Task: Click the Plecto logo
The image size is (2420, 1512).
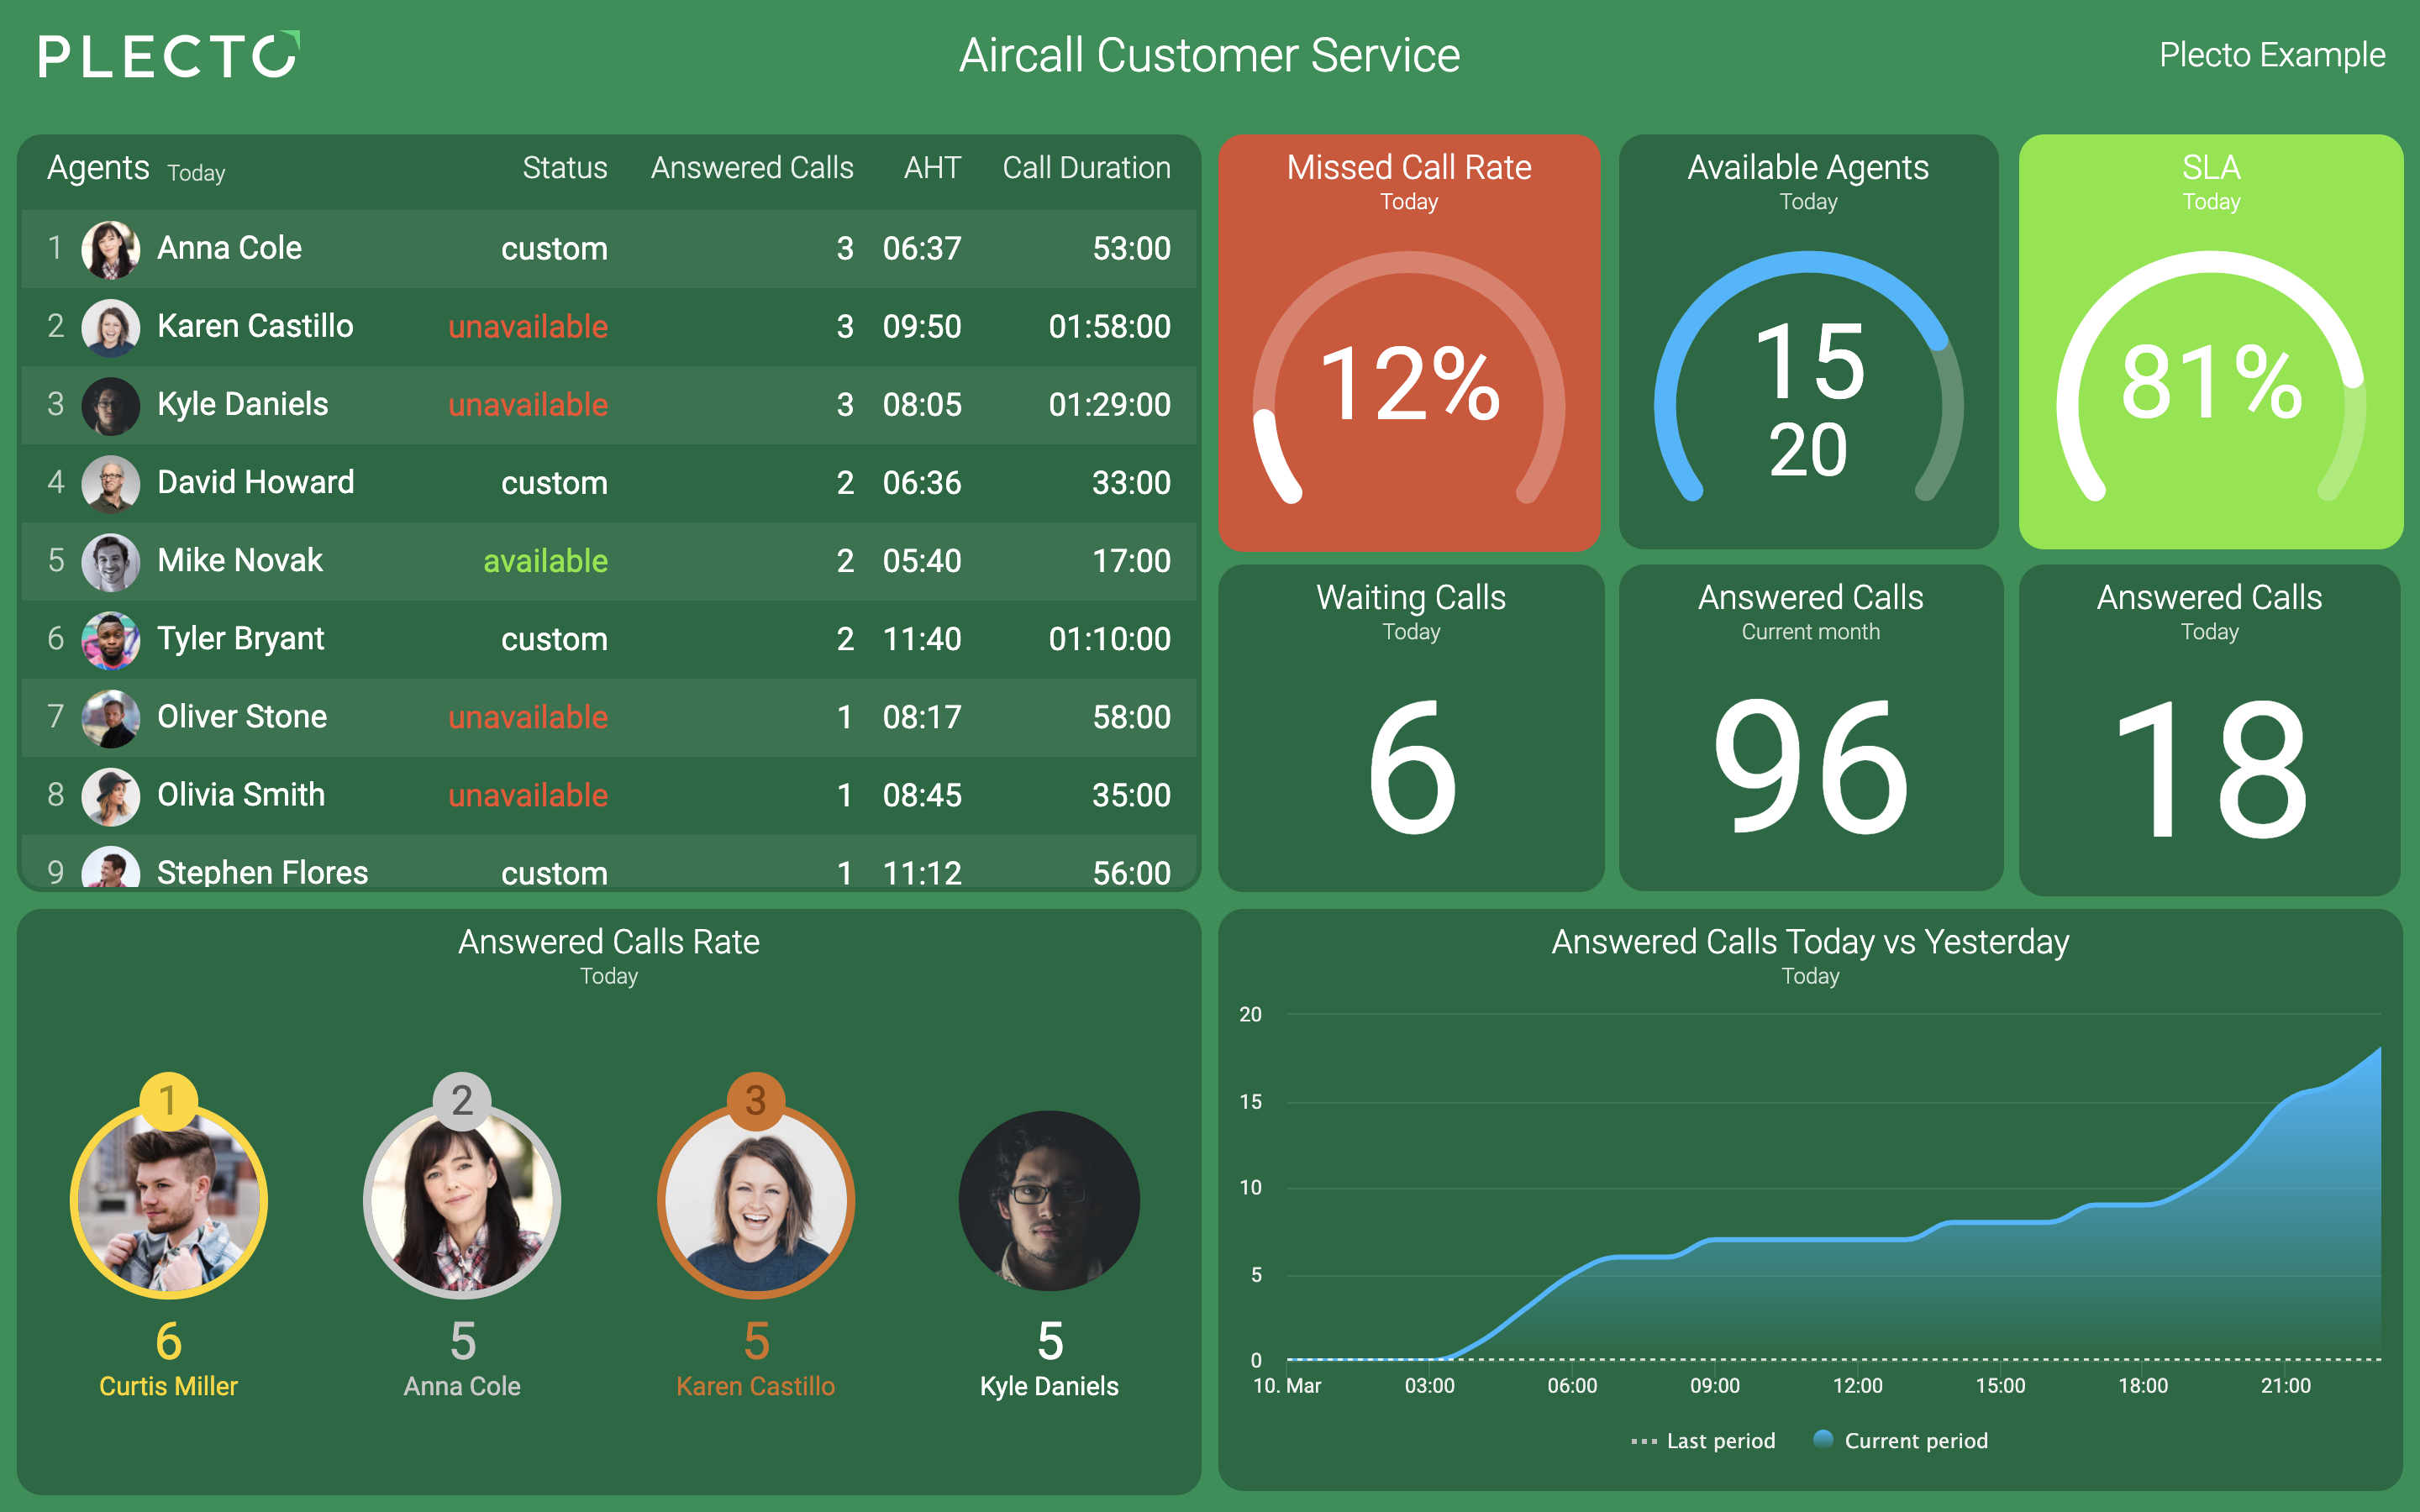Action: [x=169, y=55]
